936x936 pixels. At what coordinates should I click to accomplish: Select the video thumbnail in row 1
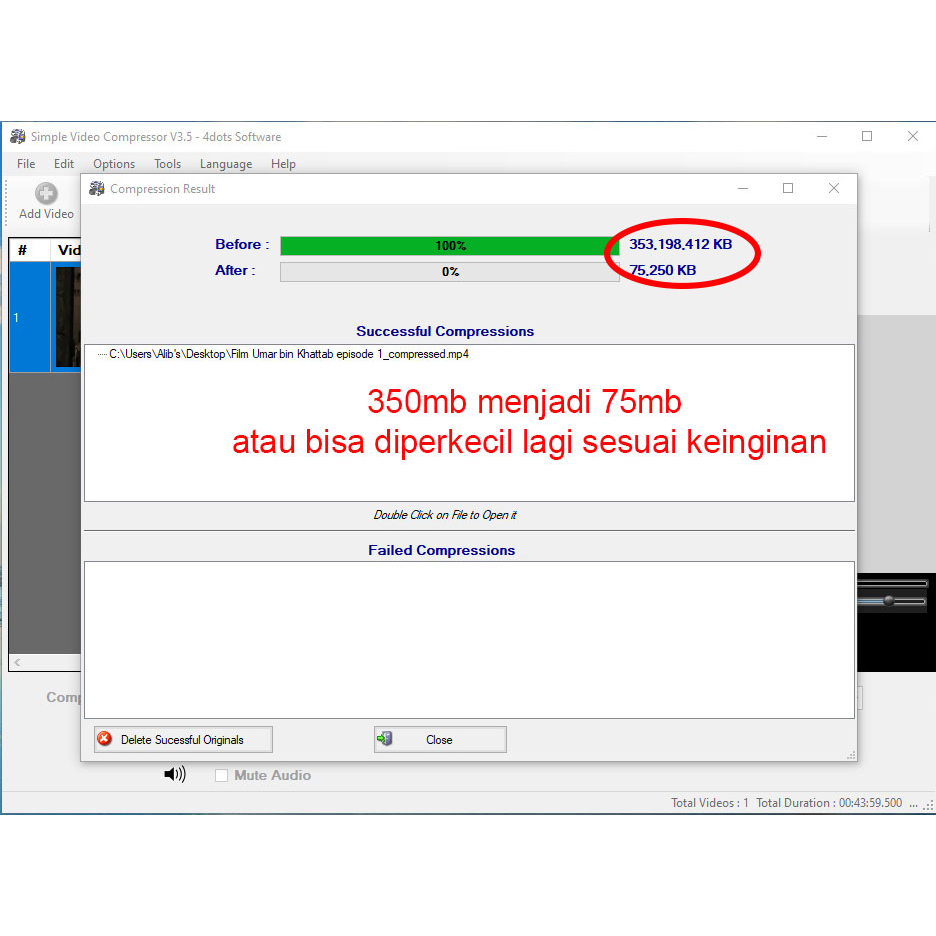point(67,317)
